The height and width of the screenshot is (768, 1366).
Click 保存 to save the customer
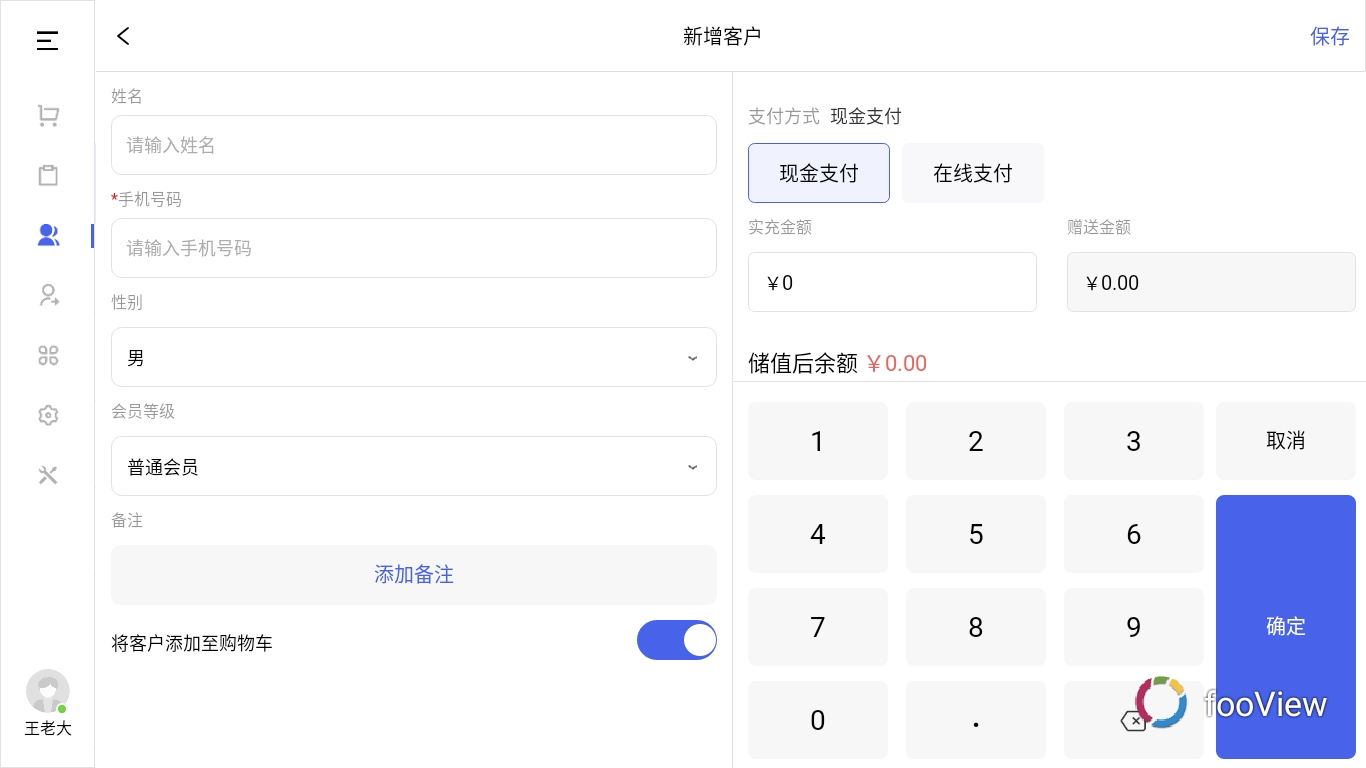point(1329,36)
